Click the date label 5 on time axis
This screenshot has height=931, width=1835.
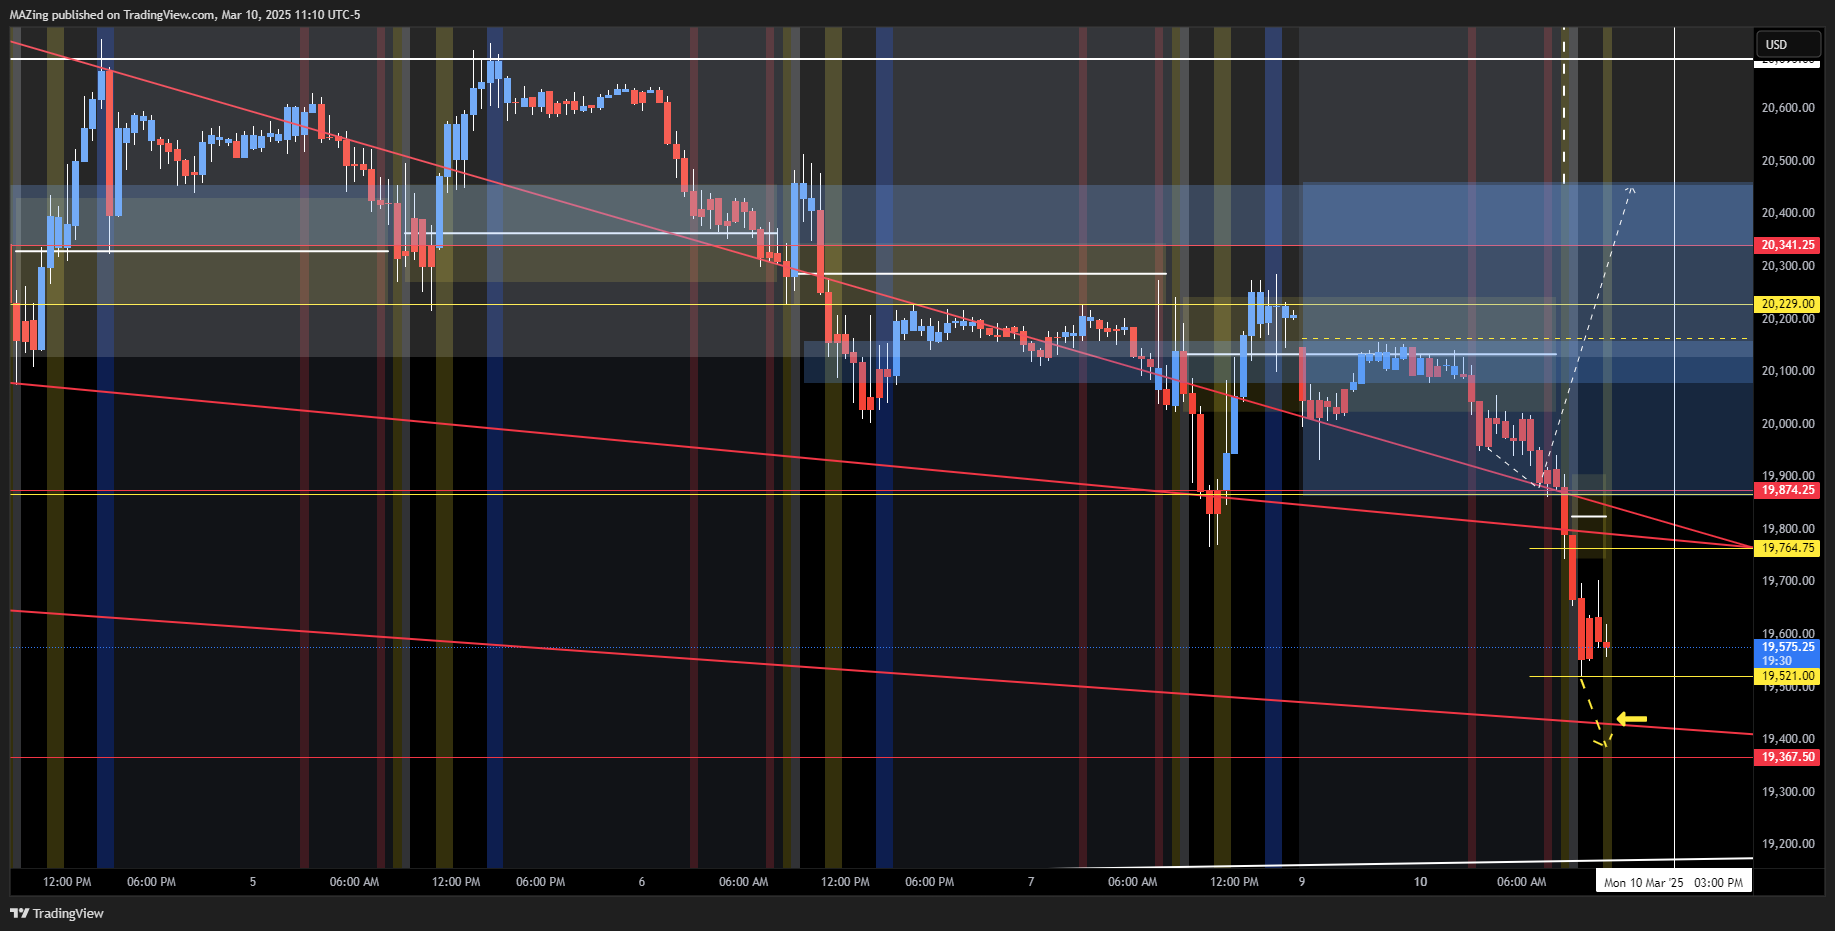[253, 882]
